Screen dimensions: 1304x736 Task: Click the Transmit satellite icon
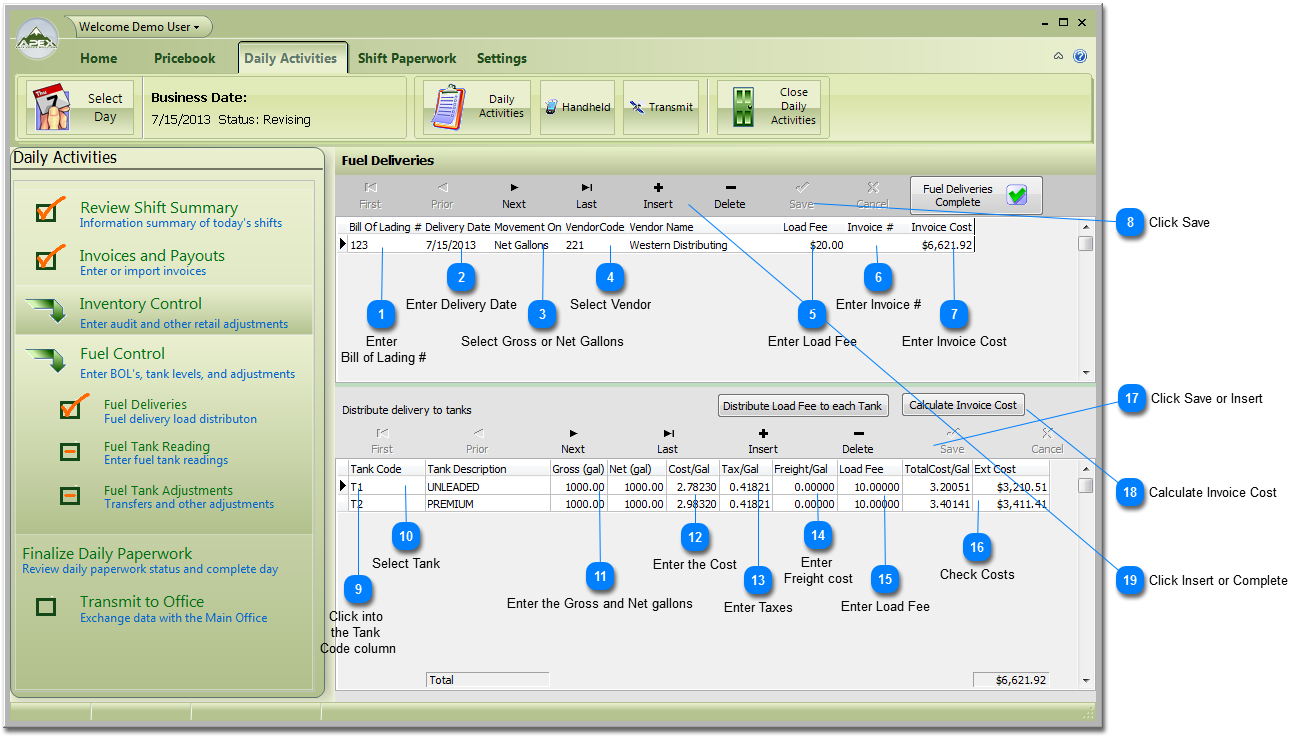[636, 107]
